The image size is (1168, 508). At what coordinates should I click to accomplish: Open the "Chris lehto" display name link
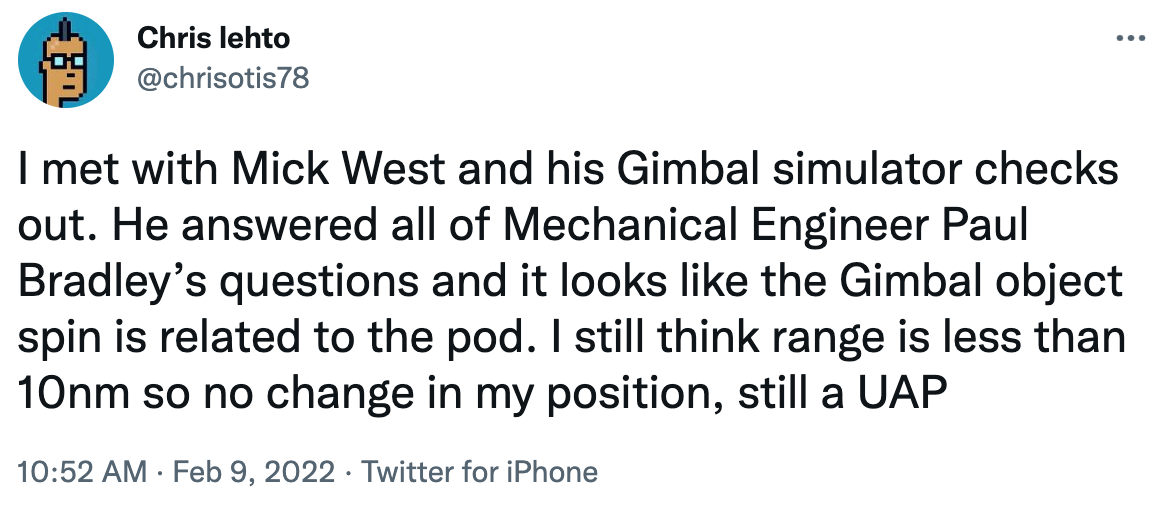tap(213, 39)
